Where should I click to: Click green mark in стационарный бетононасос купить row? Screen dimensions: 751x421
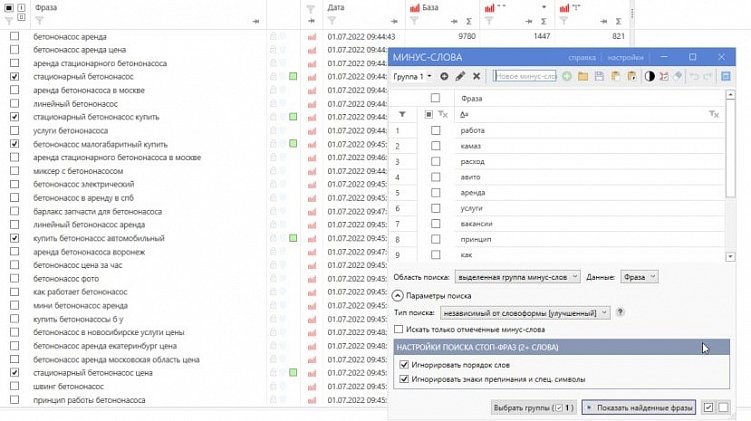pyautogui.click(x=293, y=117)
